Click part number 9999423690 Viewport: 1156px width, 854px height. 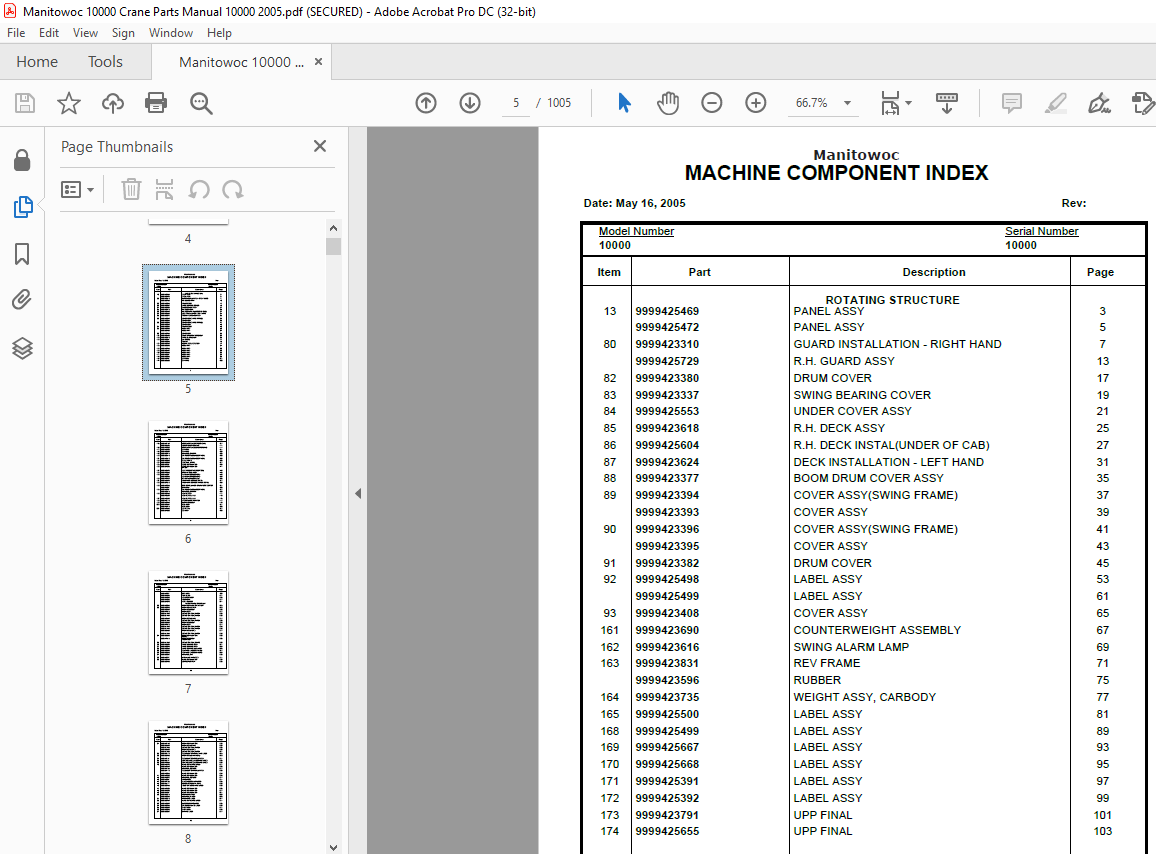pyautogui.click(x=667, y=630)
